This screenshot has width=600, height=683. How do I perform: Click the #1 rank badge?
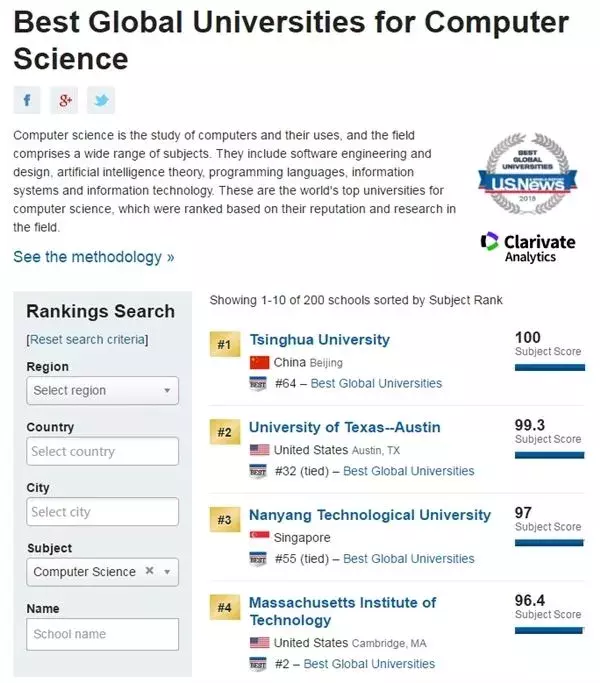coord(224,346)
